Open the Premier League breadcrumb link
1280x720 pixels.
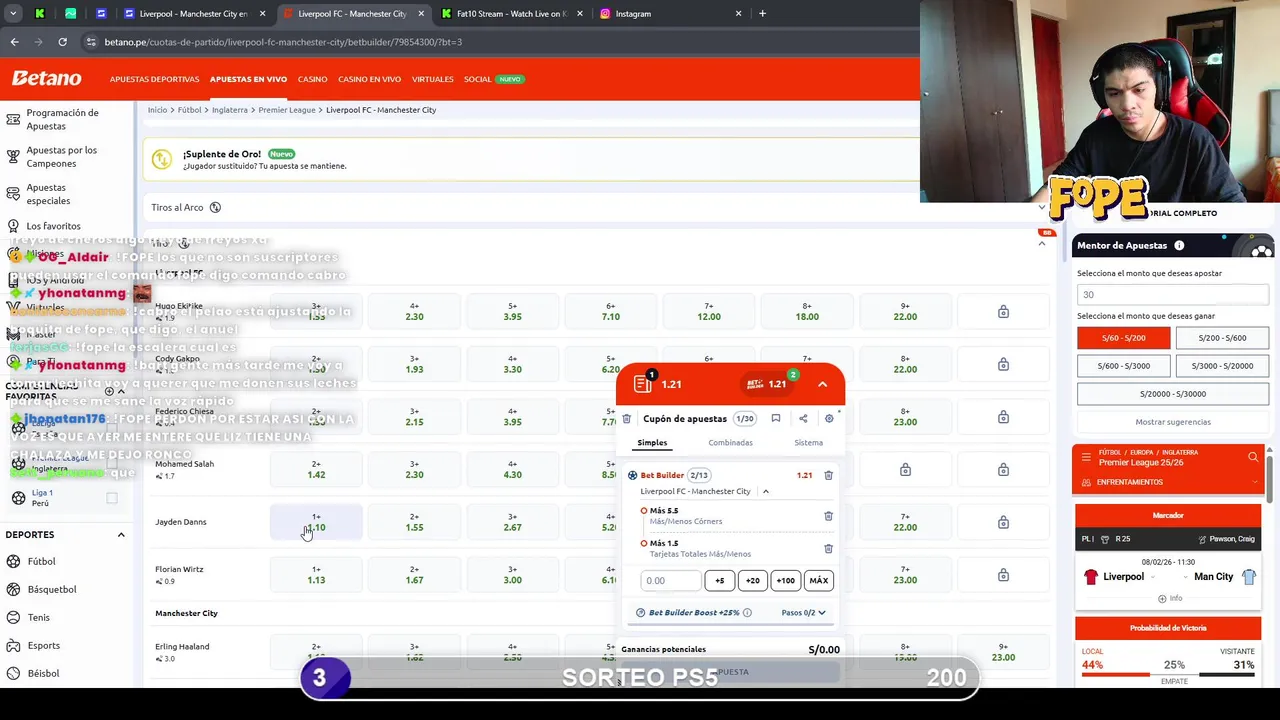tap(287, 110)
